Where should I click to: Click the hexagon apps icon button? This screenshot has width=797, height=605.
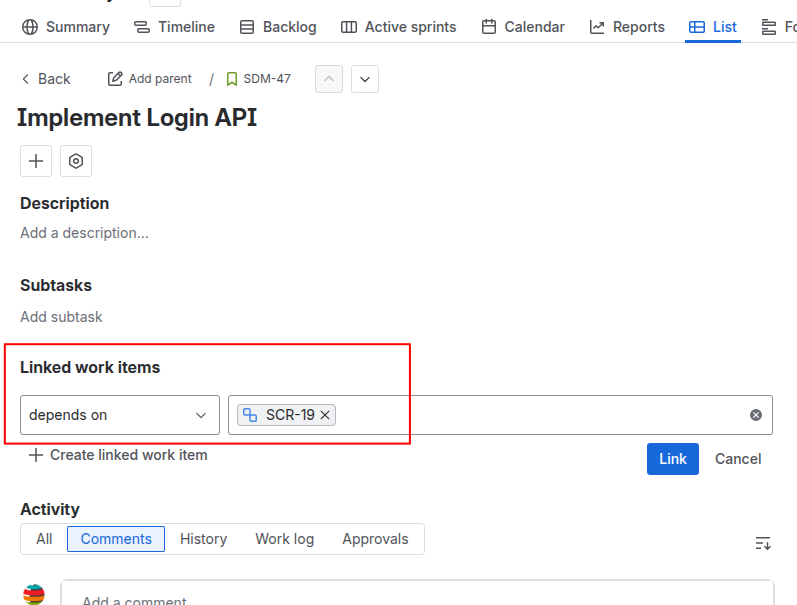pos(76,161)
